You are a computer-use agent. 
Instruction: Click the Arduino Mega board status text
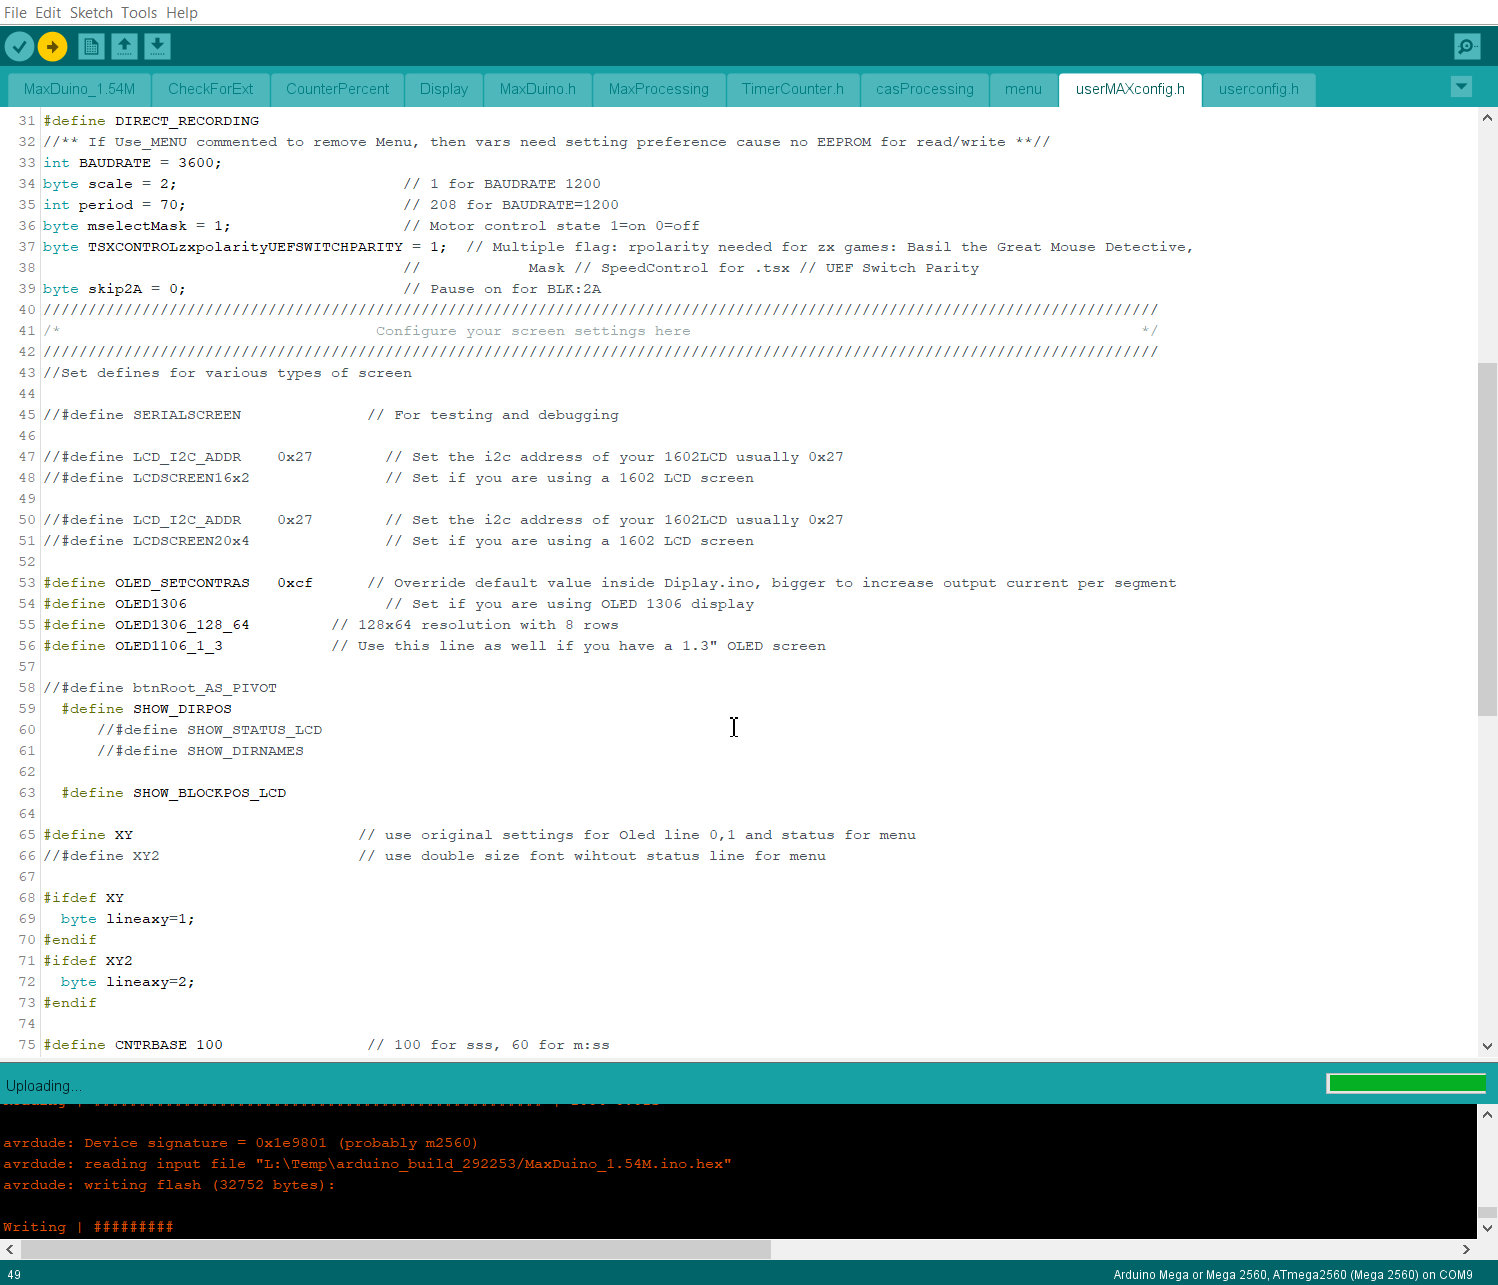coord(1293,1275)
